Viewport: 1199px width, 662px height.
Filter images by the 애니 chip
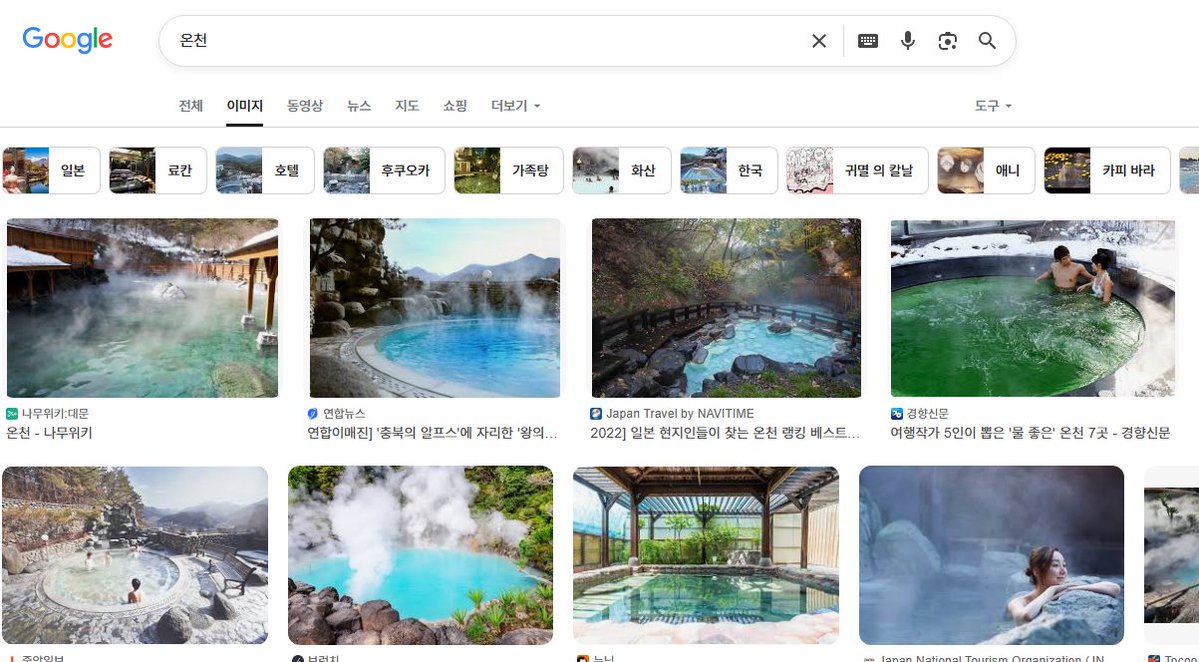coord(986,170)
